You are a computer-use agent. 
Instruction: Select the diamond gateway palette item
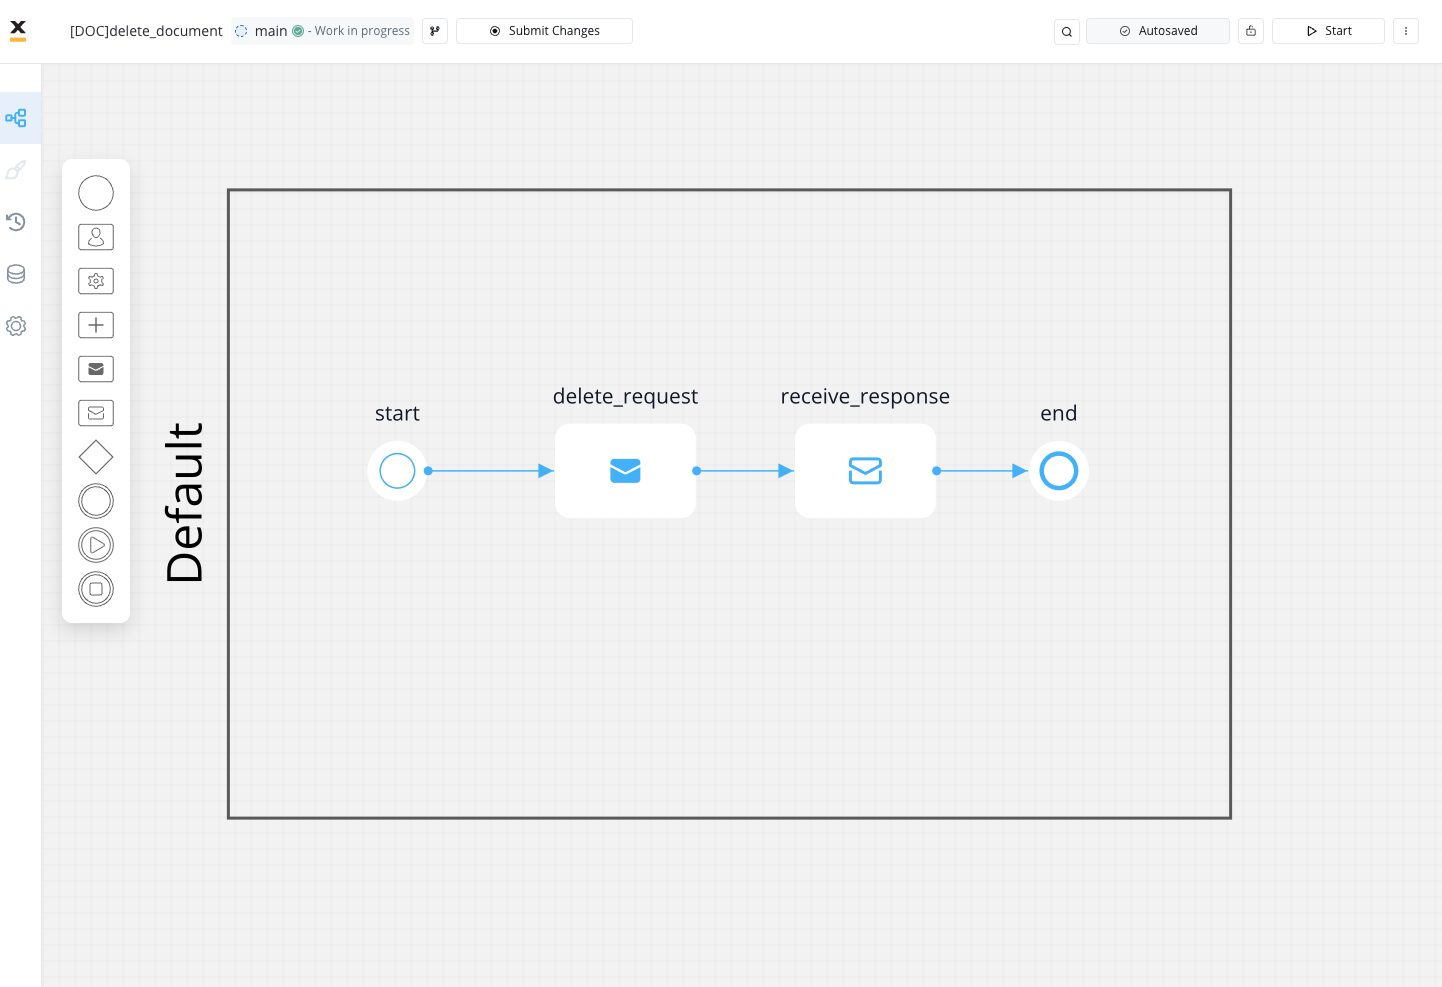(96, 457)
